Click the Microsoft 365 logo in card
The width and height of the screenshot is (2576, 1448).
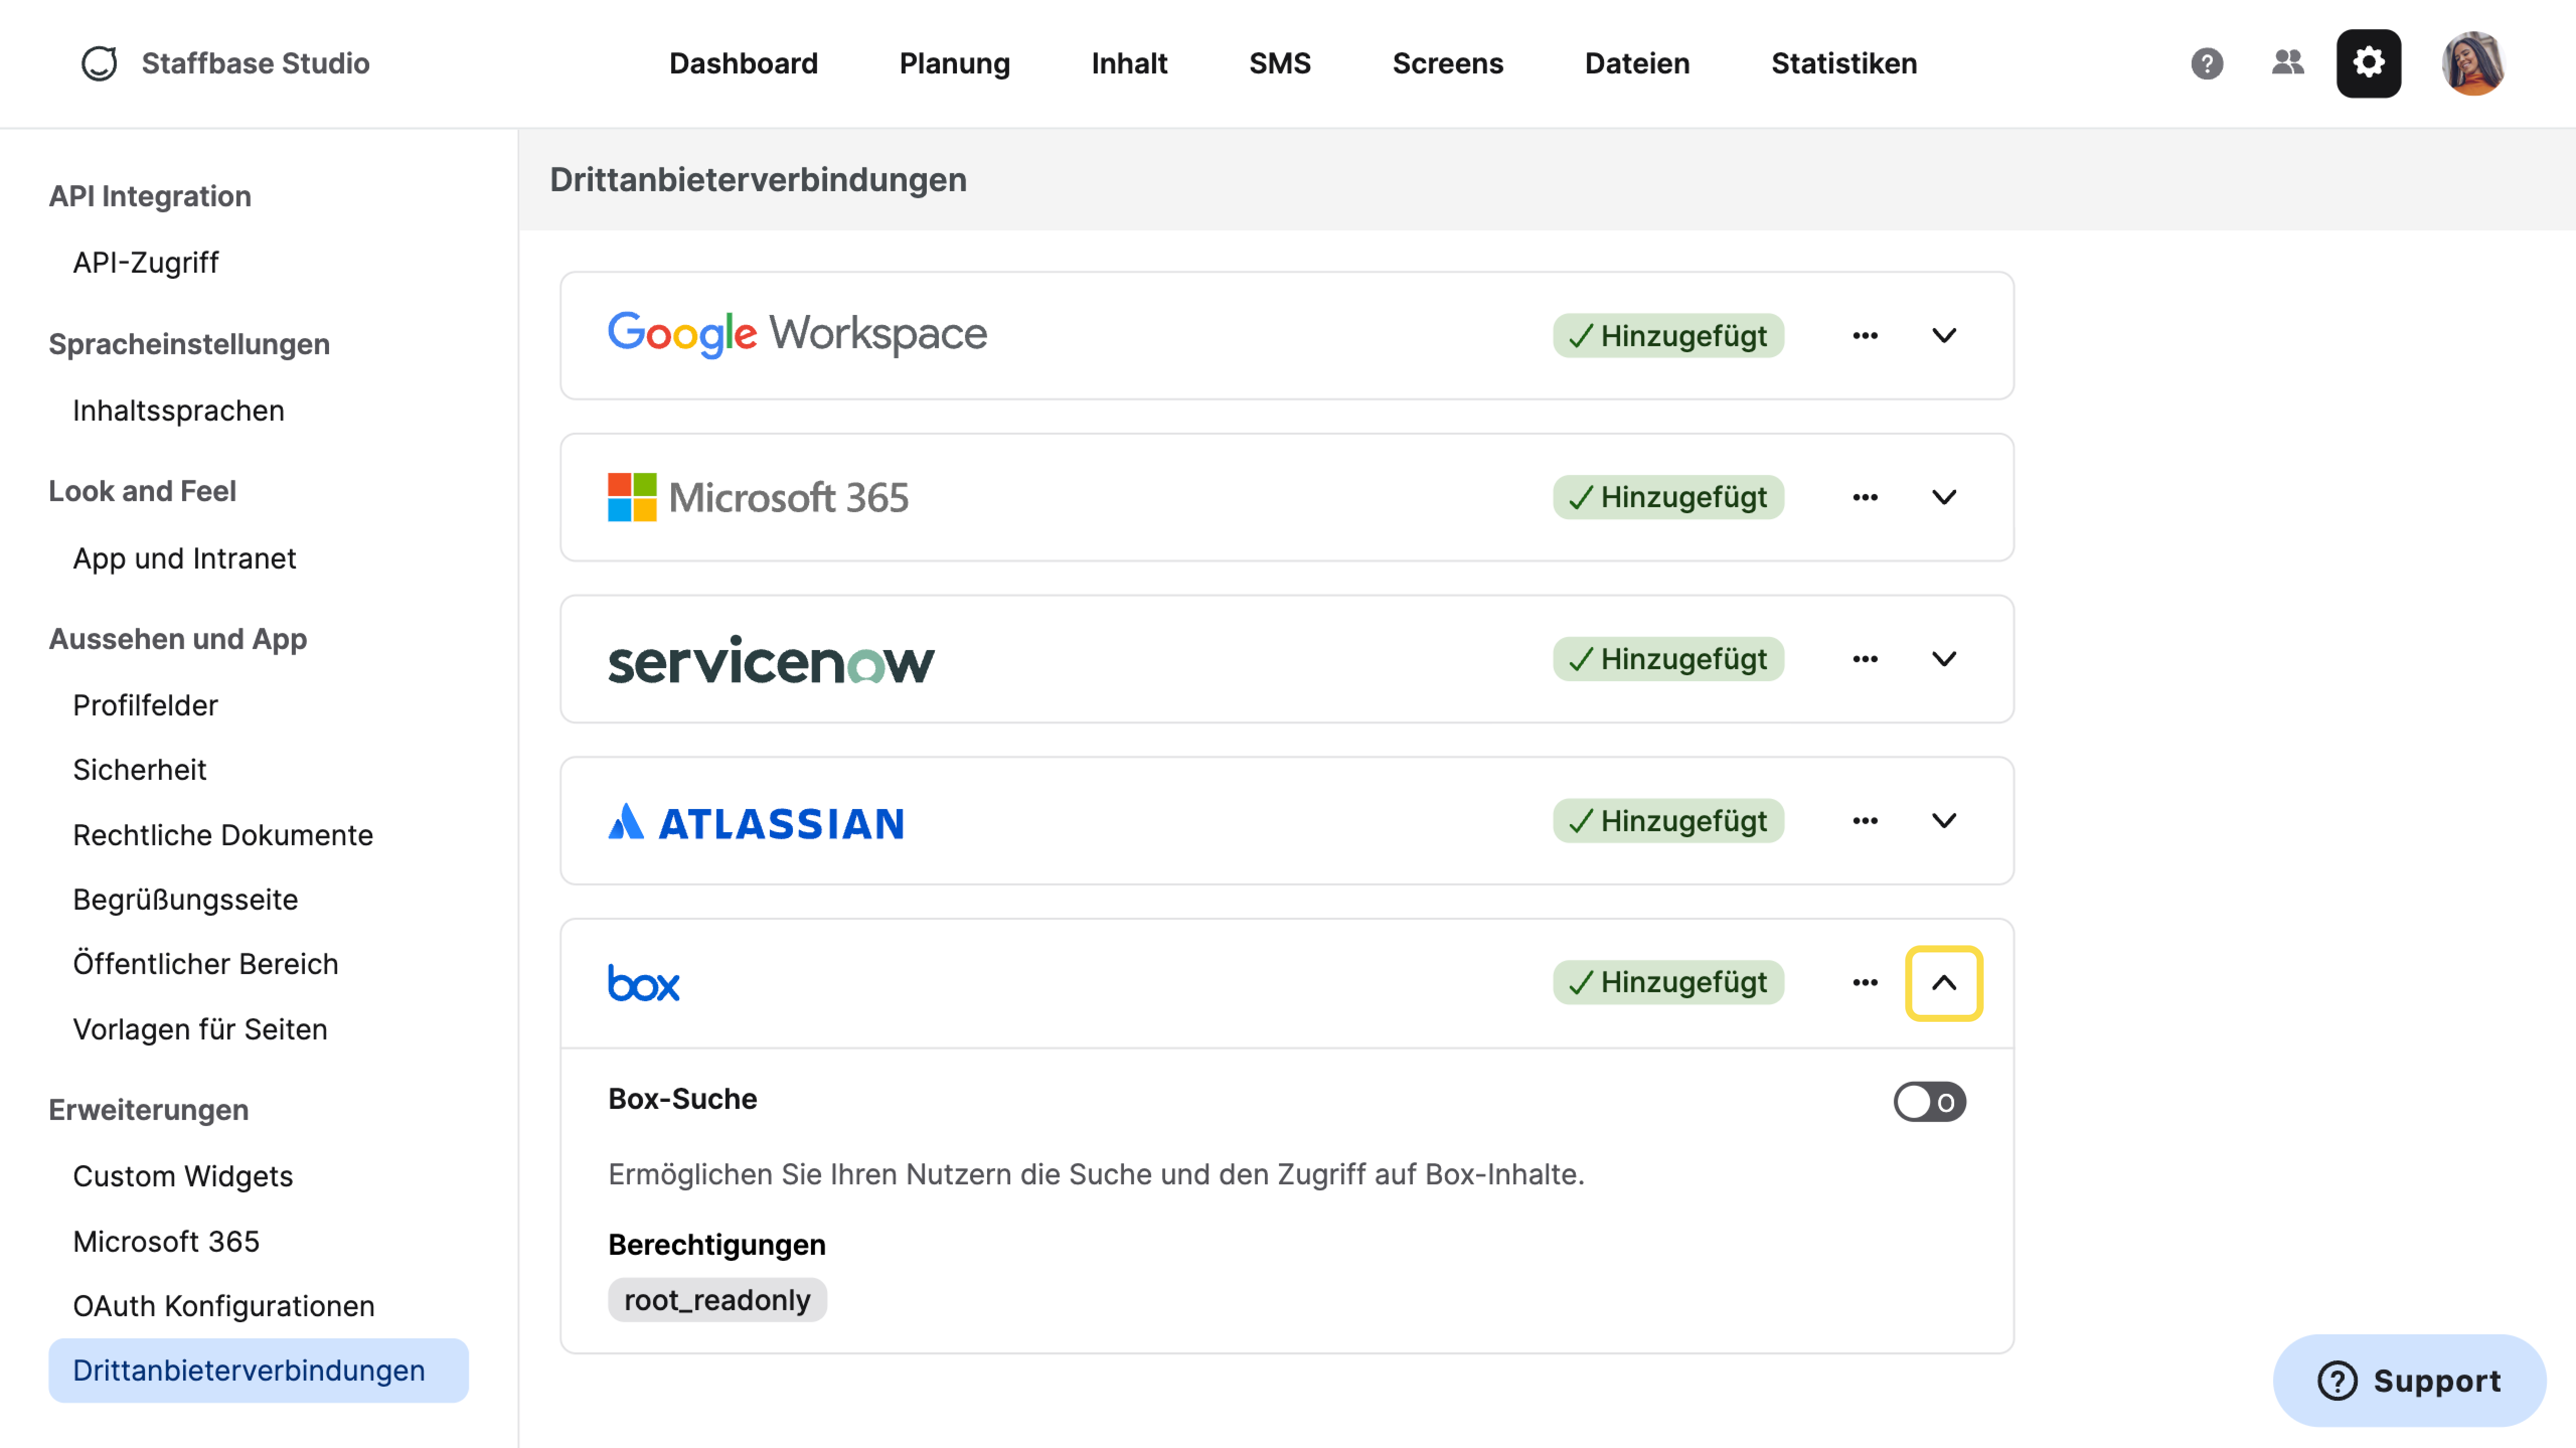tap(758, 497)
